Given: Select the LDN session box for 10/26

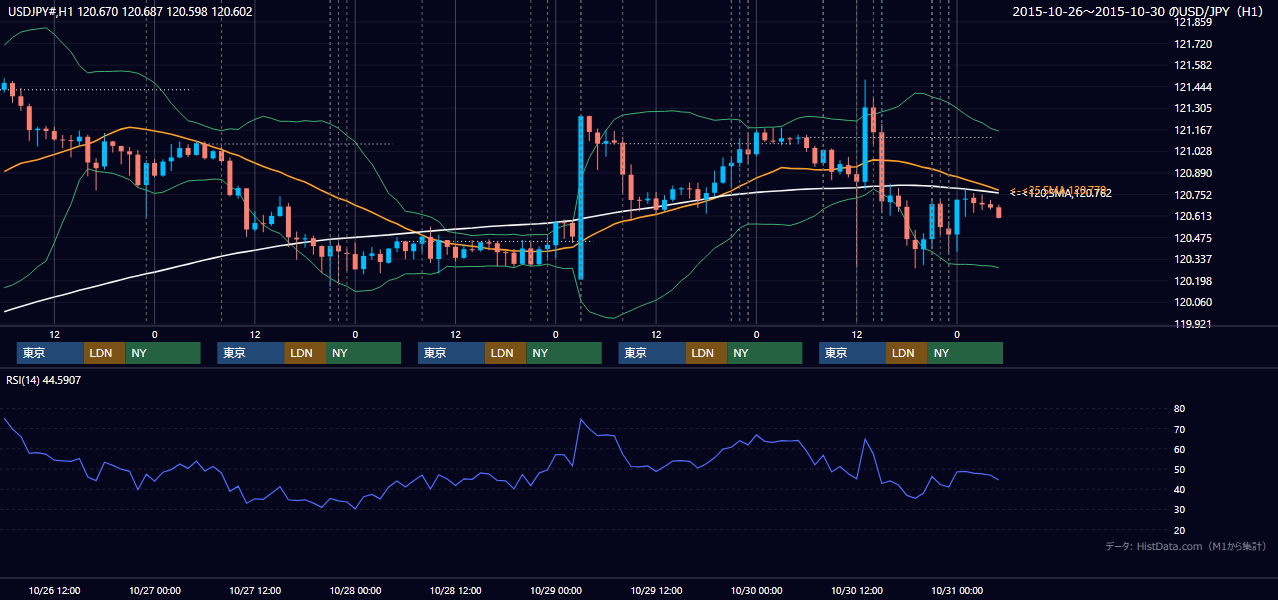Looking at the screenshot, I should [x=105, y=353].
